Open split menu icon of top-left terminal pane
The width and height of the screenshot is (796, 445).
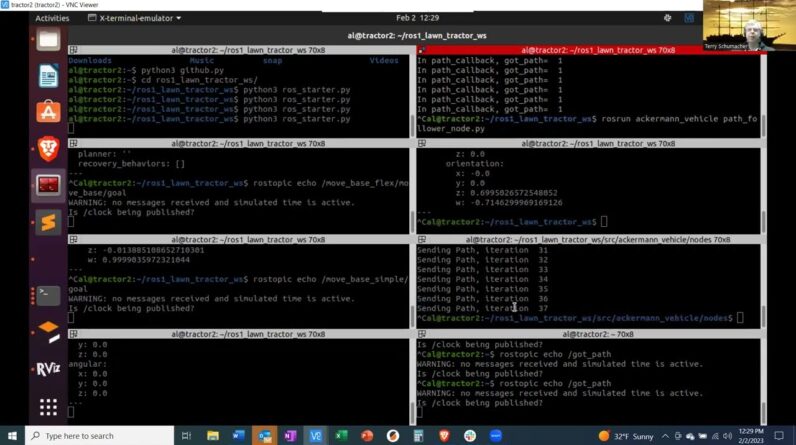(x=74, y=50)
